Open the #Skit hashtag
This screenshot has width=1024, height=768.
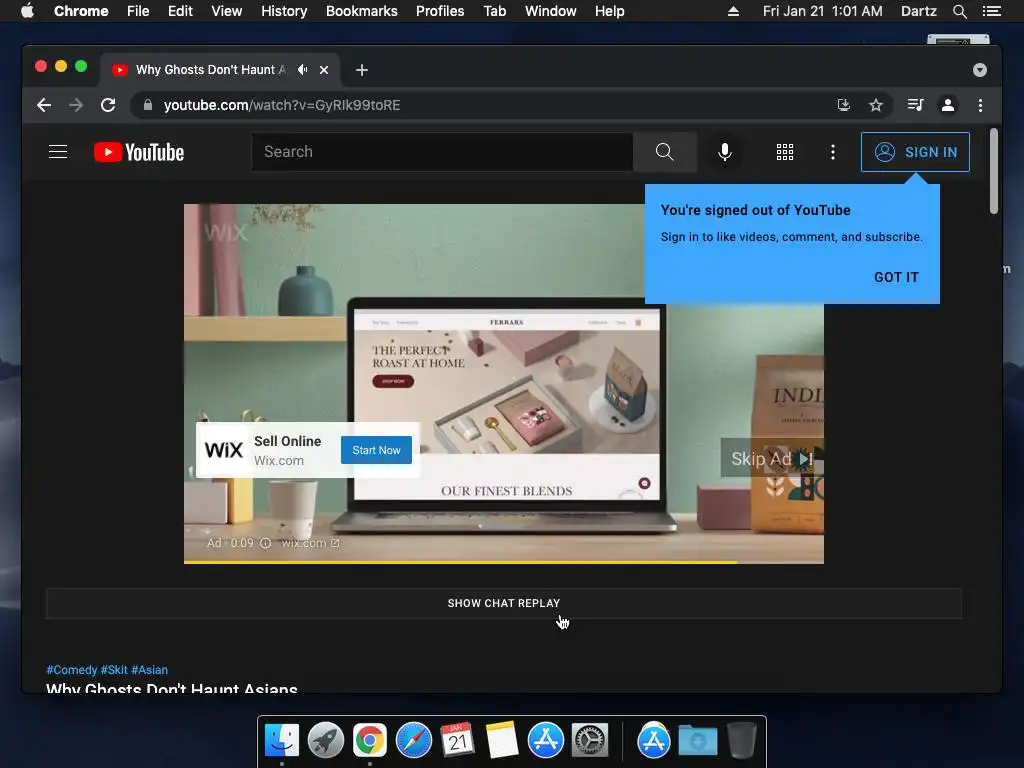click(x=114, y=670)
